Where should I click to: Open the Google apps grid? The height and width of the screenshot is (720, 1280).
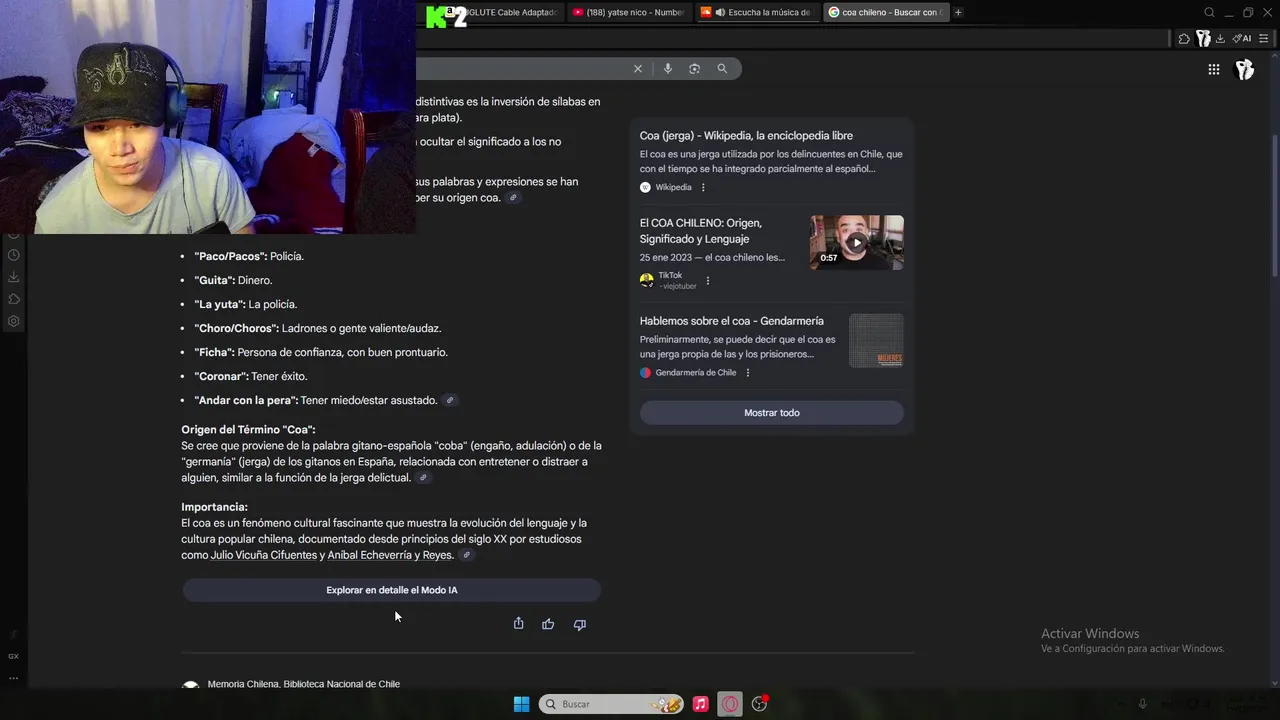[x=1213, y=69]
